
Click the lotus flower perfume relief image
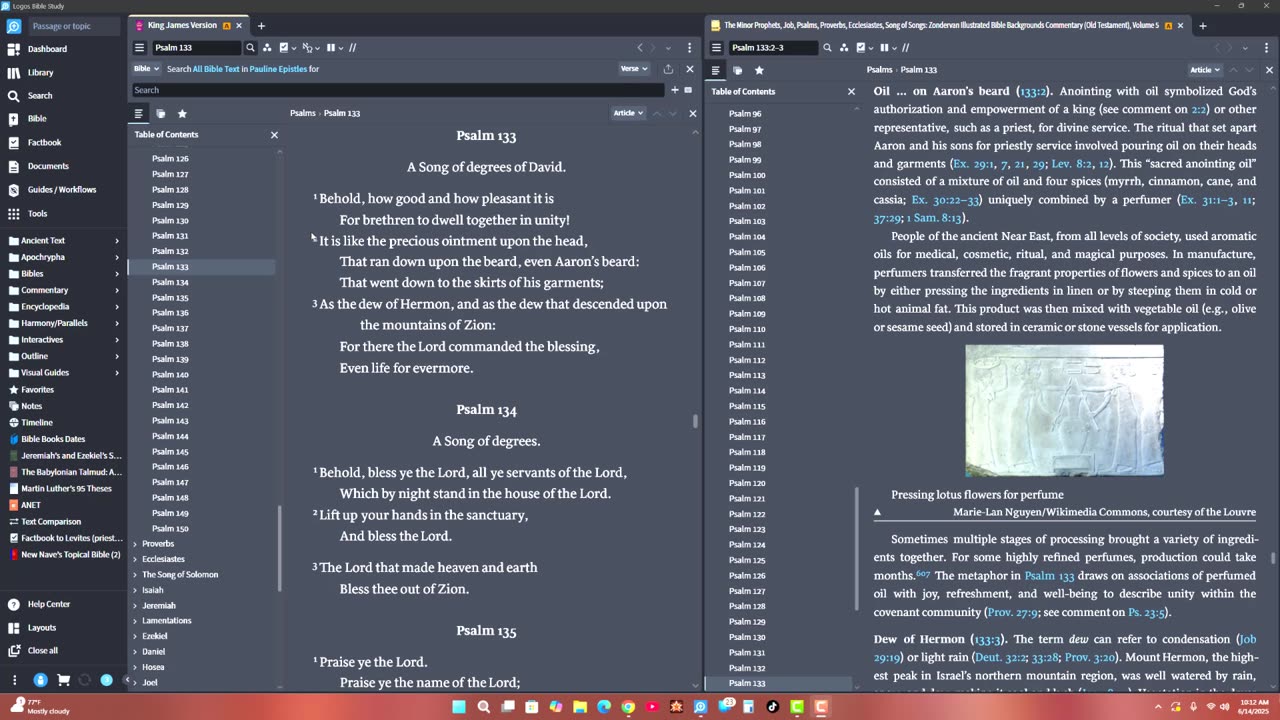coord(1064,410)
